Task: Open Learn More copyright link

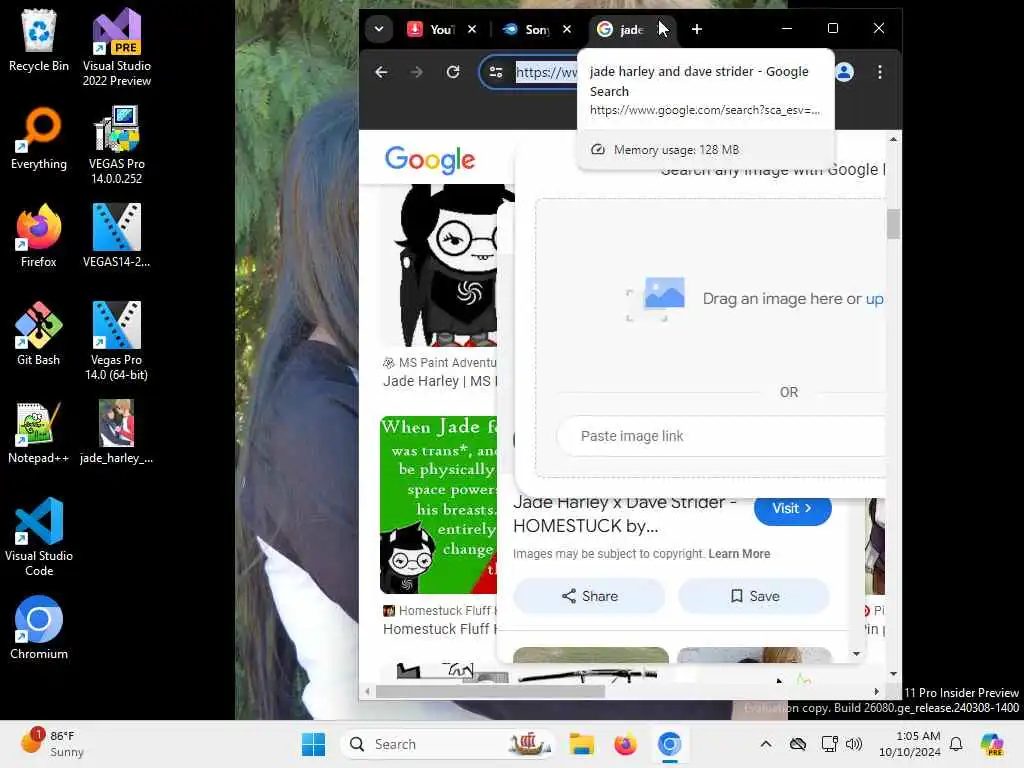Action: pos(739,554)
